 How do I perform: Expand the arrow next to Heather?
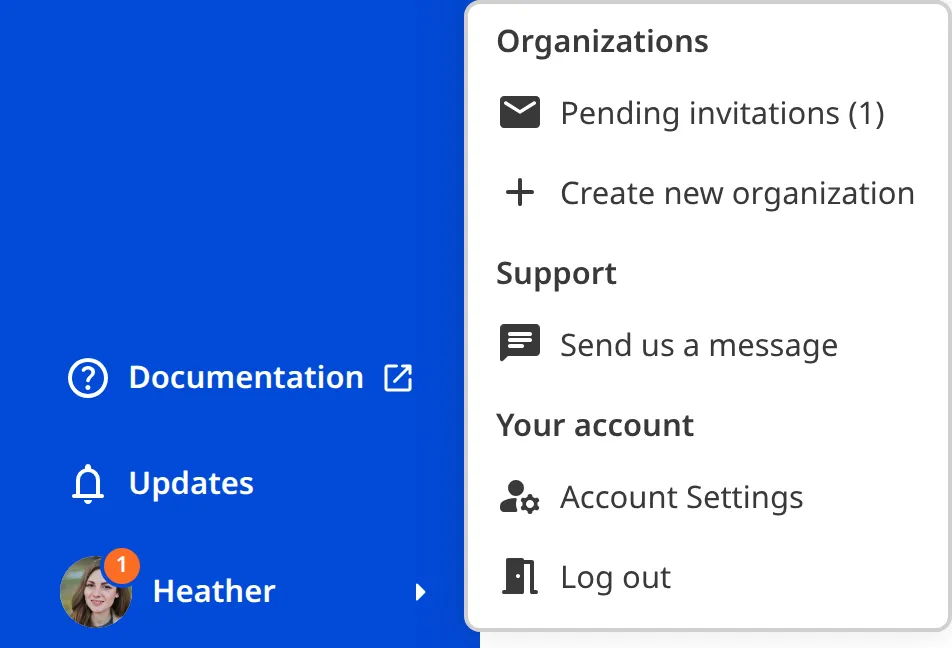click(420, 592)
